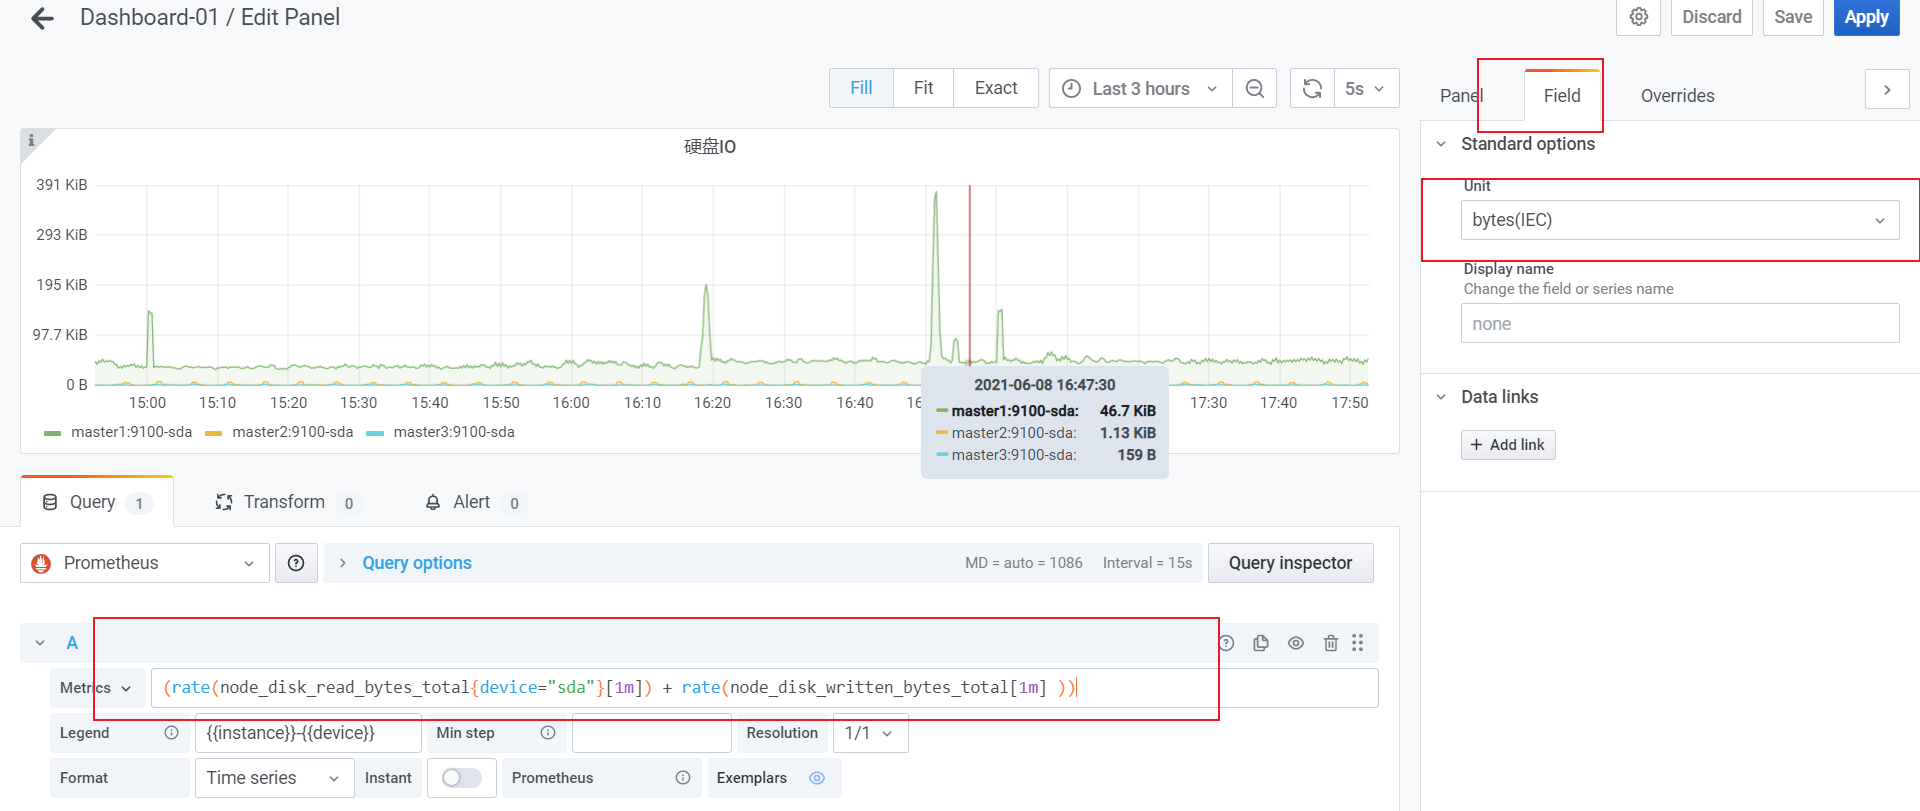Click the Prometheus link info icon
The image size is (1920, 811).
pos(683,778)
